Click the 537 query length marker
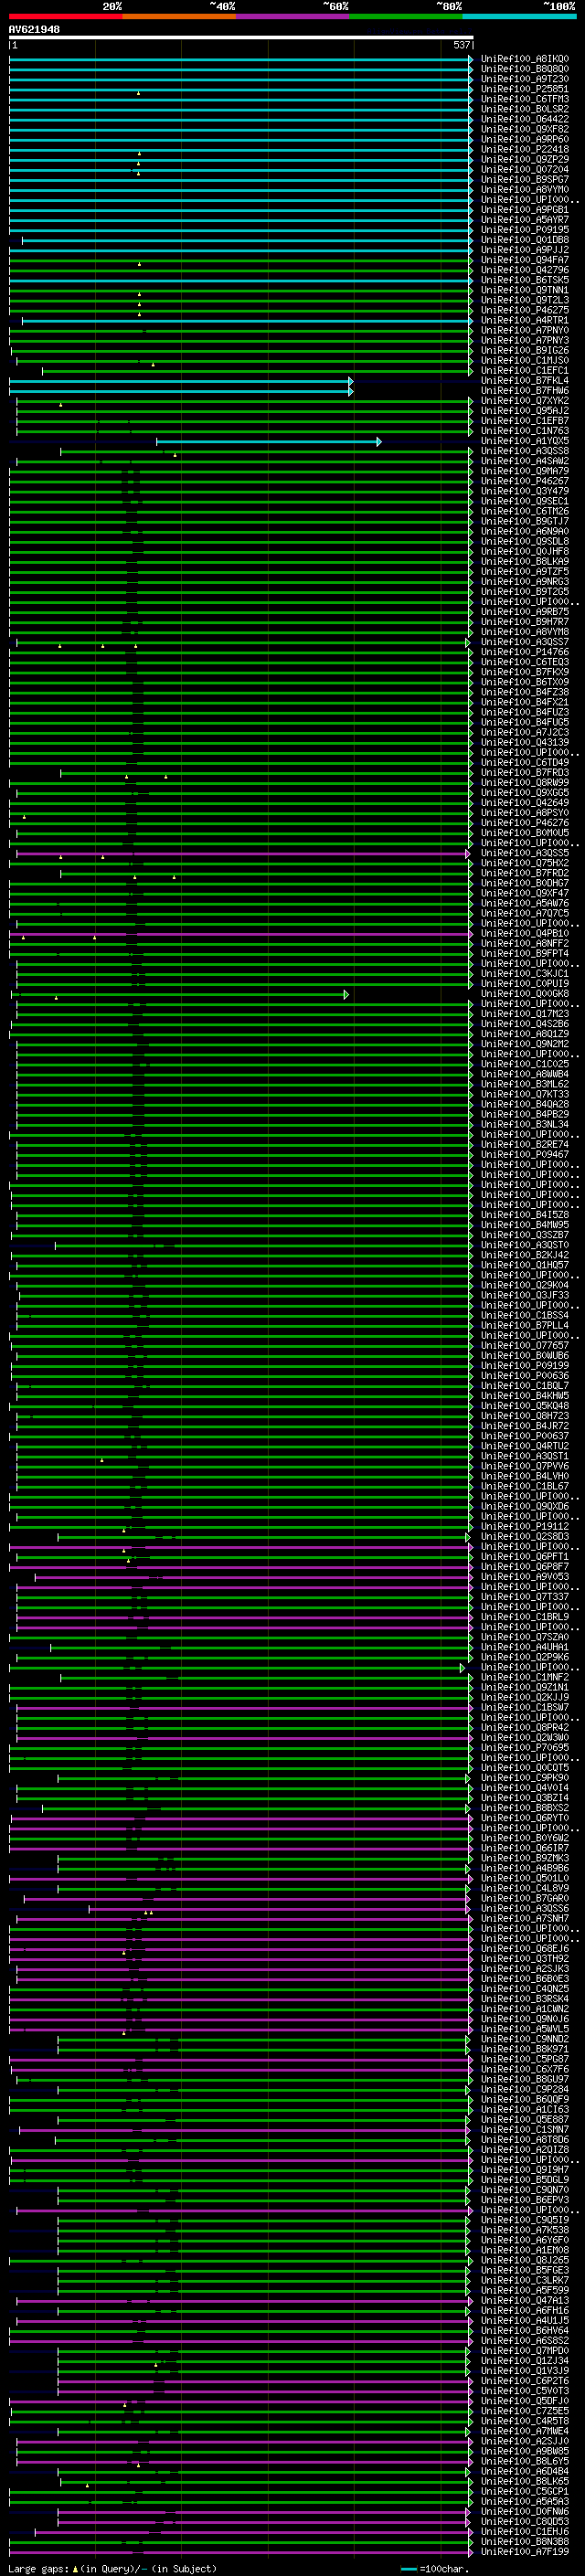 tap(461, 45)
